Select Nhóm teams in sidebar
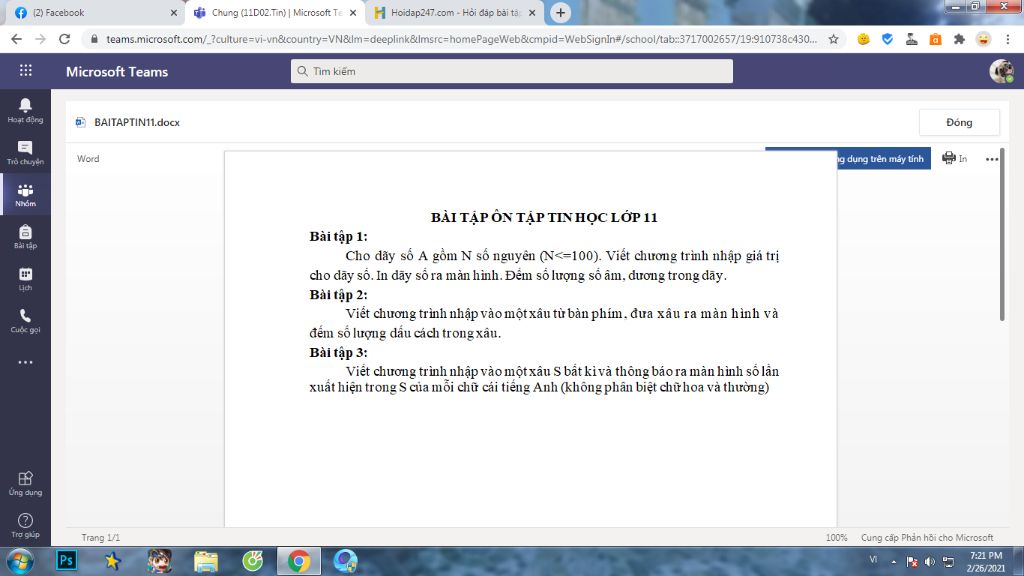1024x576 pixels. click(x=25, y=195)
